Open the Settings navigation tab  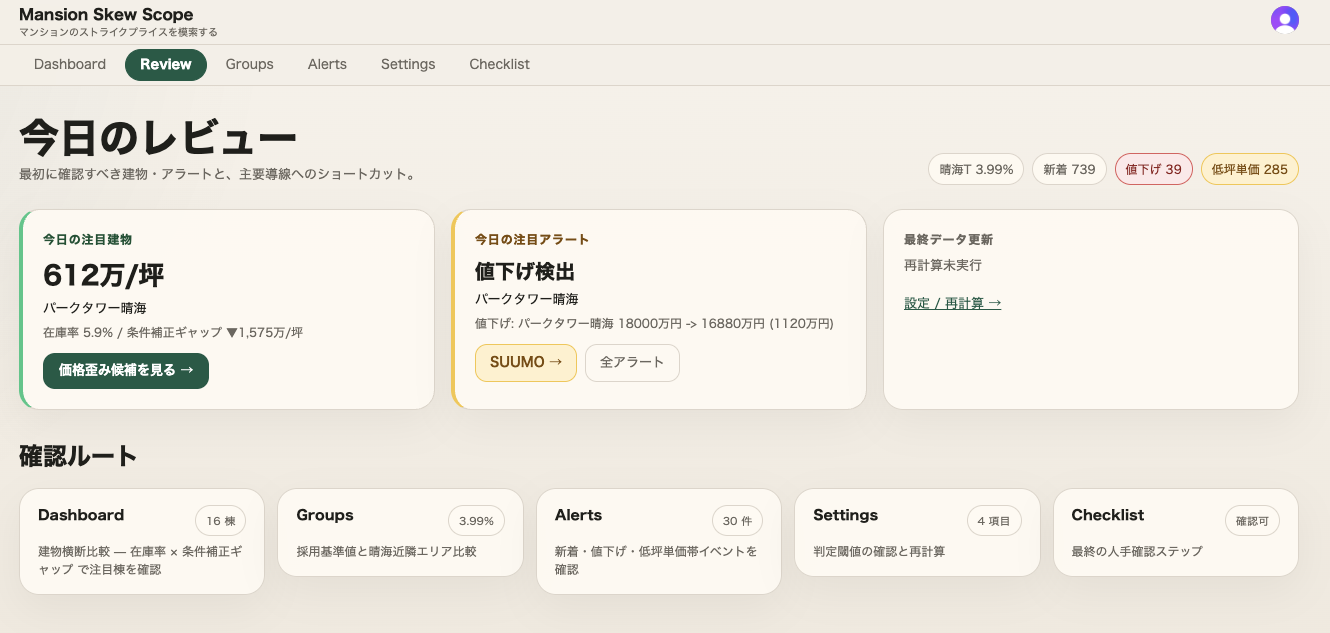pos(408,64)
